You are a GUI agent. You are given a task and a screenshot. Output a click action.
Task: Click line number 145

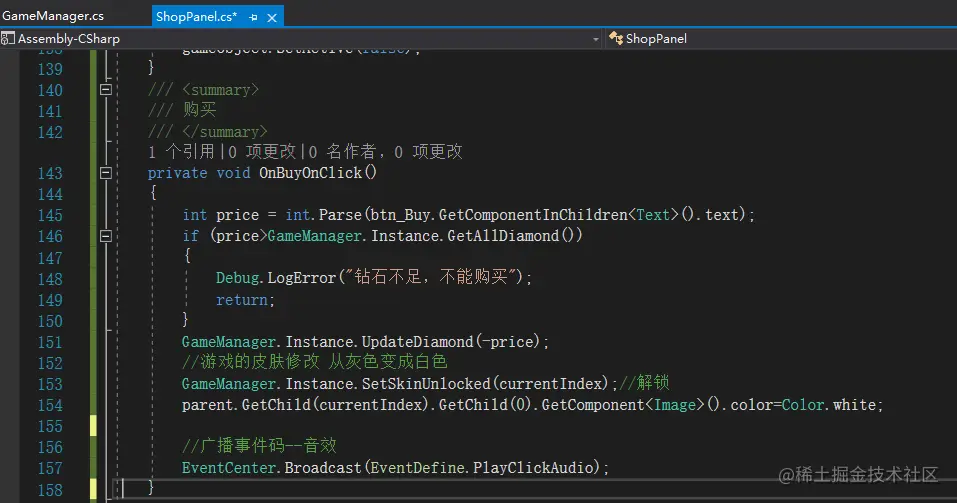tap(50, 215)
